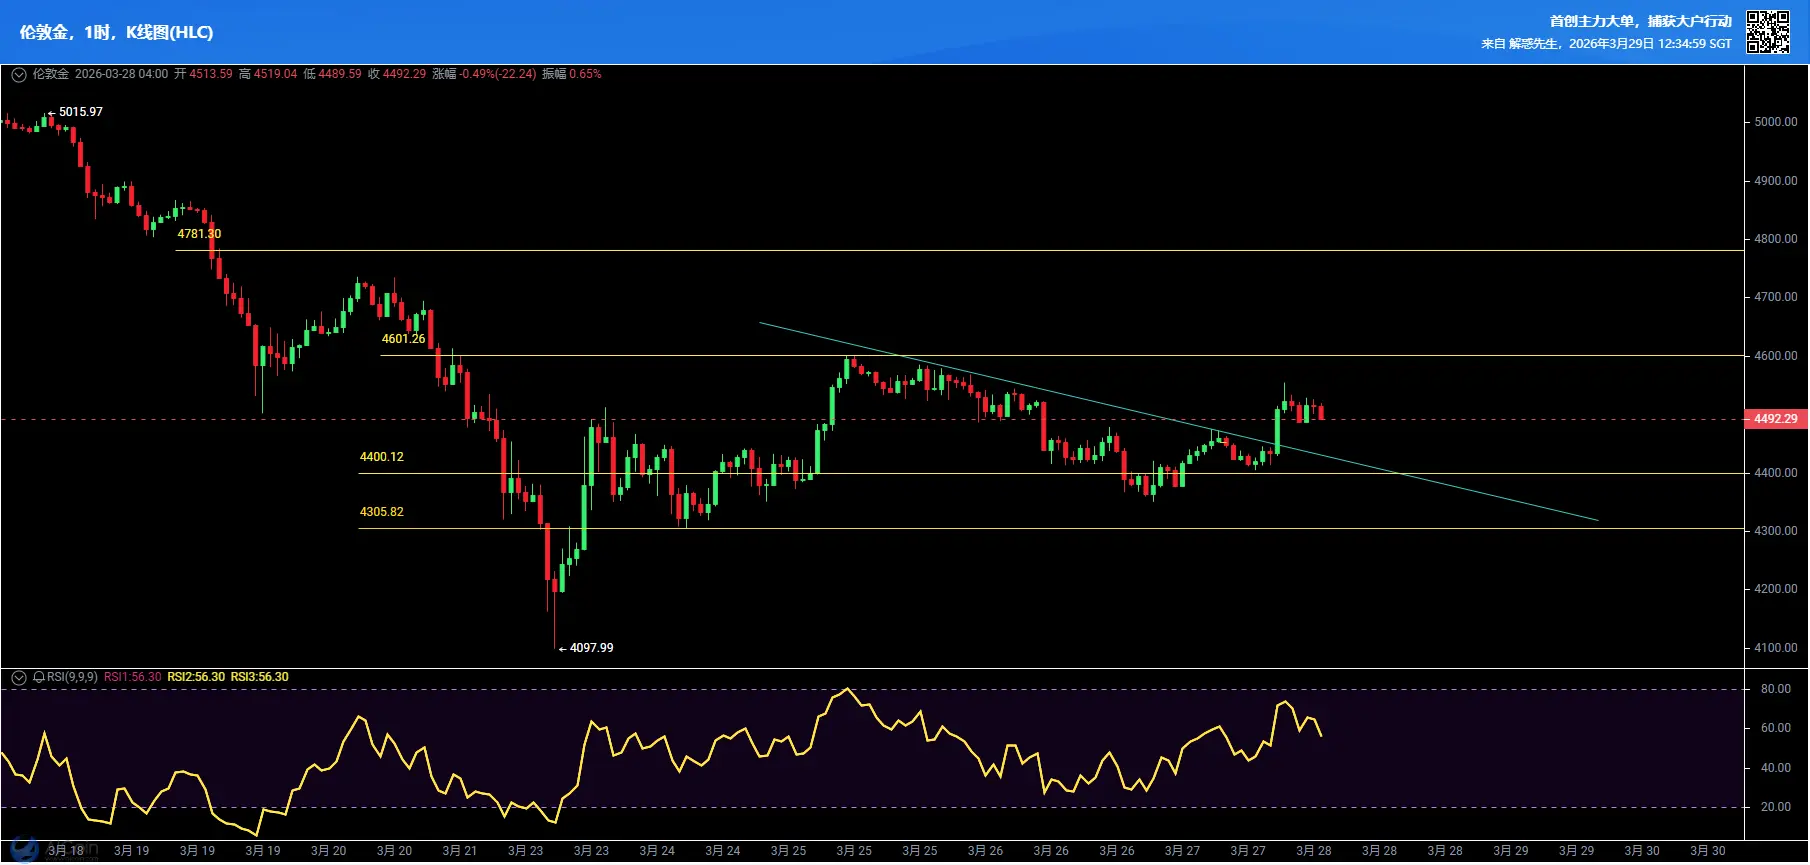Click the 80.00 RSI axis label

(x=1776, y=689)
